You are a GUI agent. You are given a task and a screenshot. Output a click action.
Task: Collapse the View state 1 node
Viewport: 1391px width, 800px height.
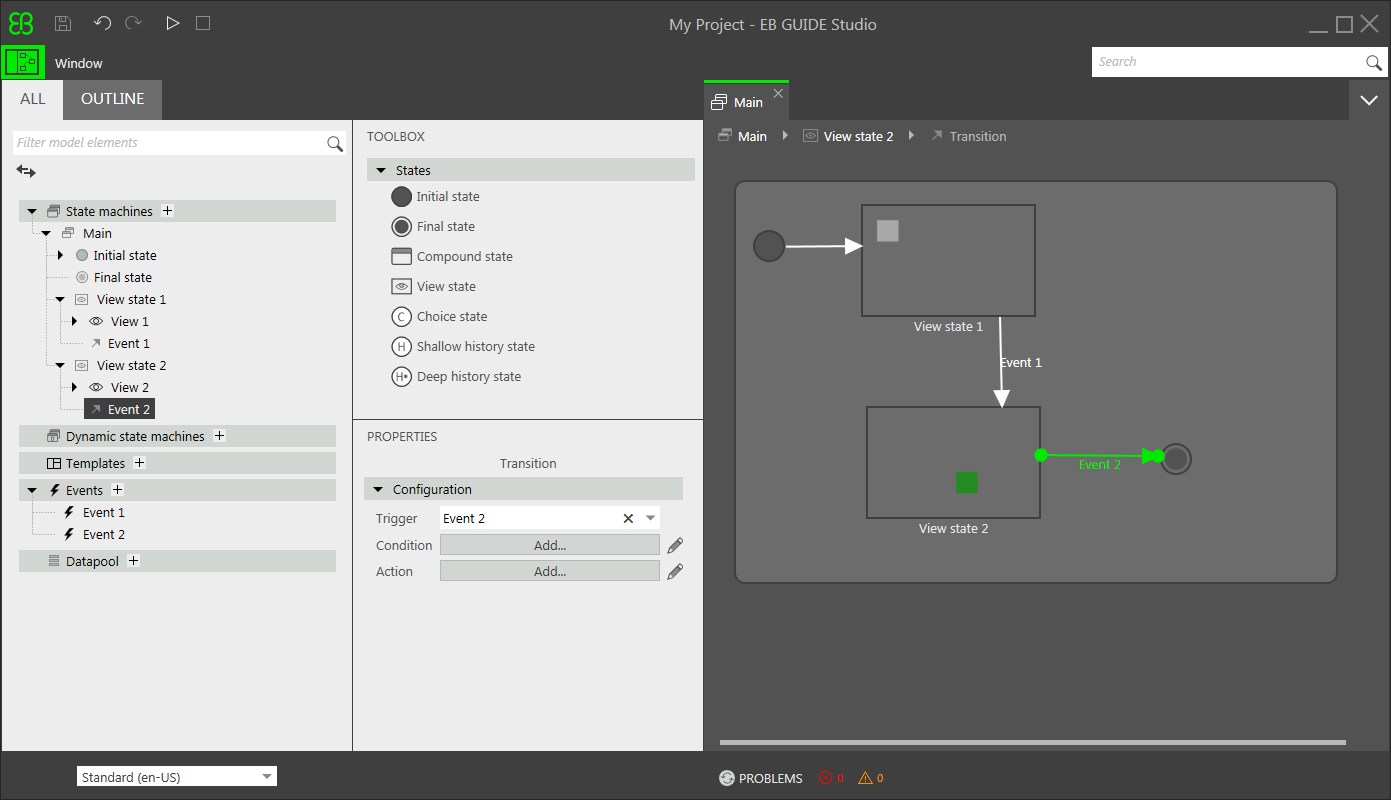[60, 299]
